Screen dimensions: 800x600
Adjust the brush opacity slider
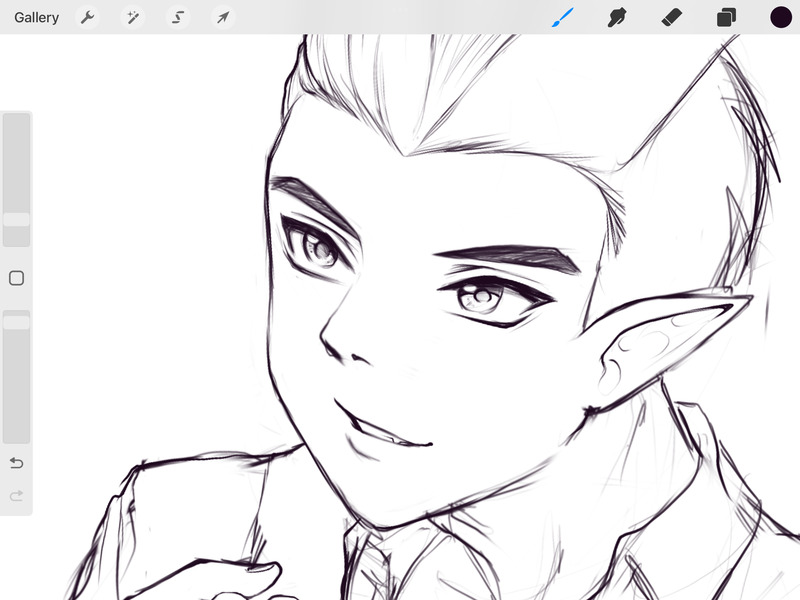point(16,377)
